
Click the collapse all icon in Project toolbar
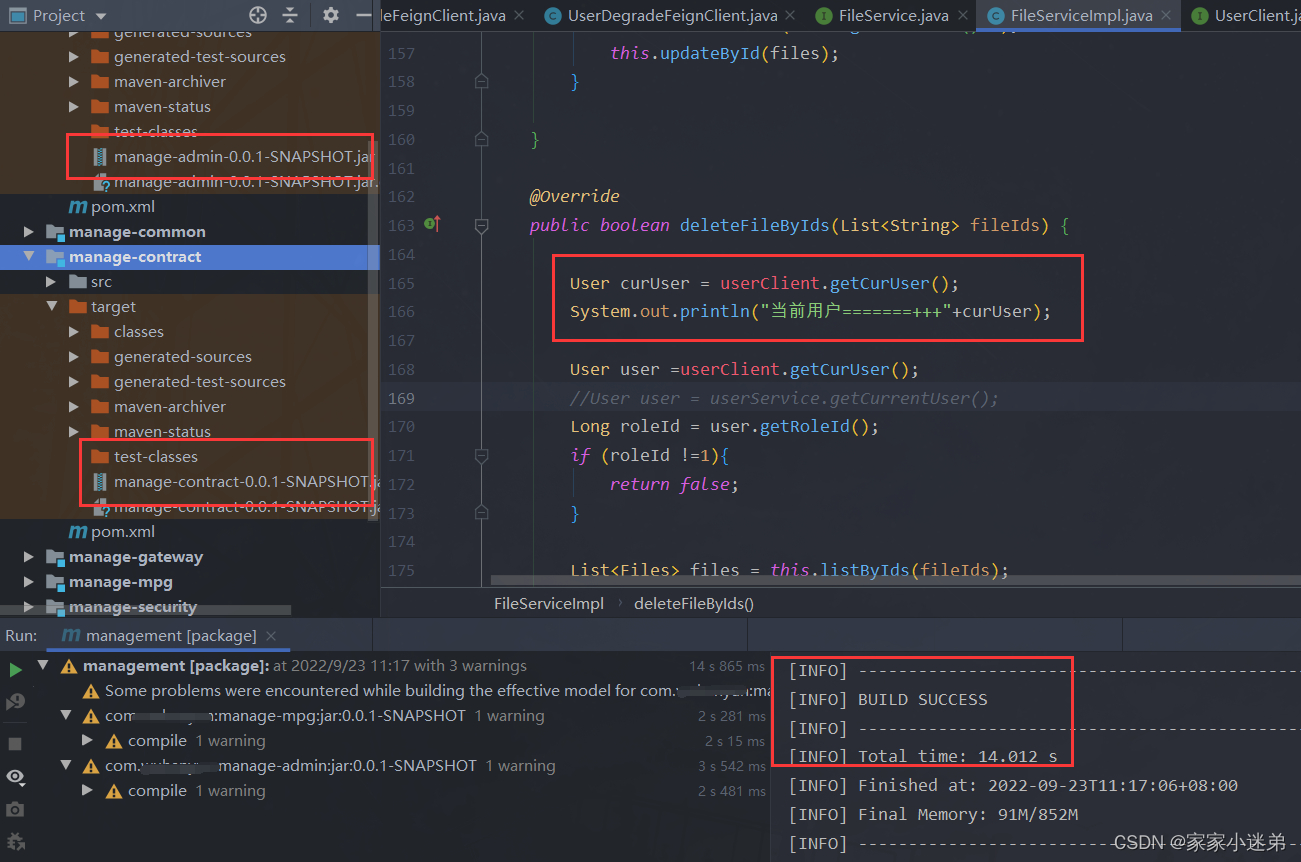(x=290, y=15)
